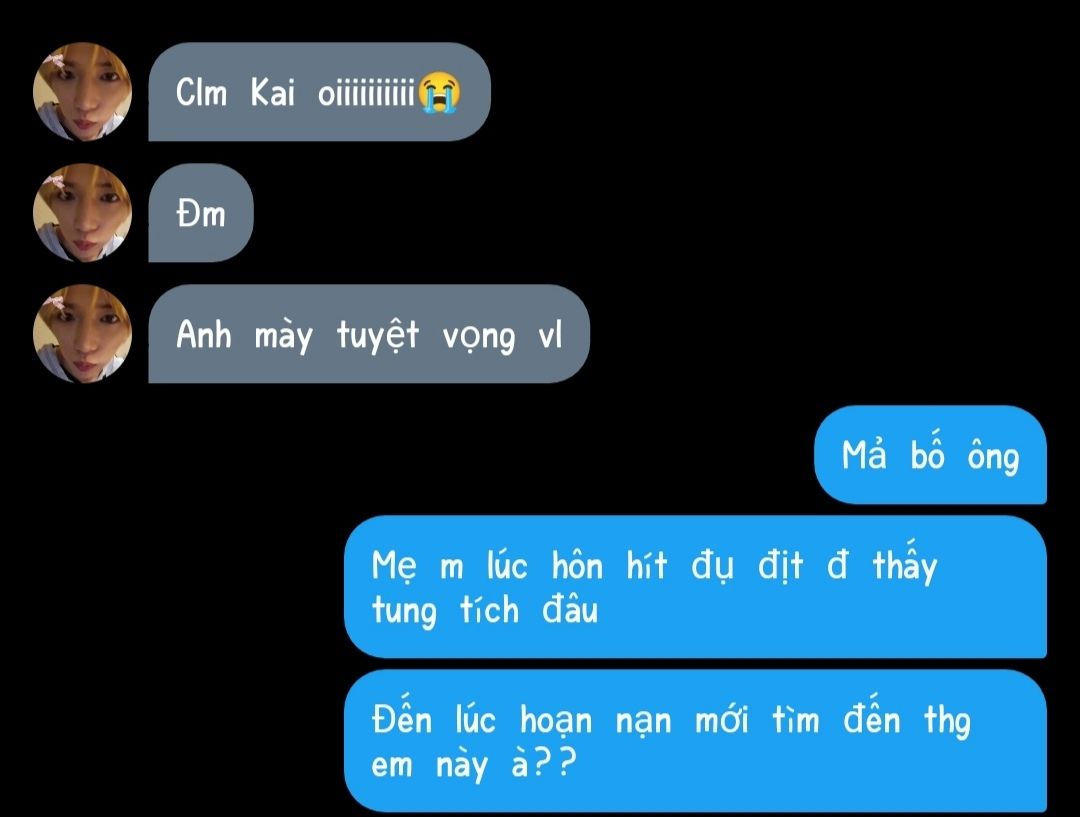Screen dimensions: 1080x817
Task: Select the "Anh mày tuyệt vọng vl" bubble
Action: [369, 334]
